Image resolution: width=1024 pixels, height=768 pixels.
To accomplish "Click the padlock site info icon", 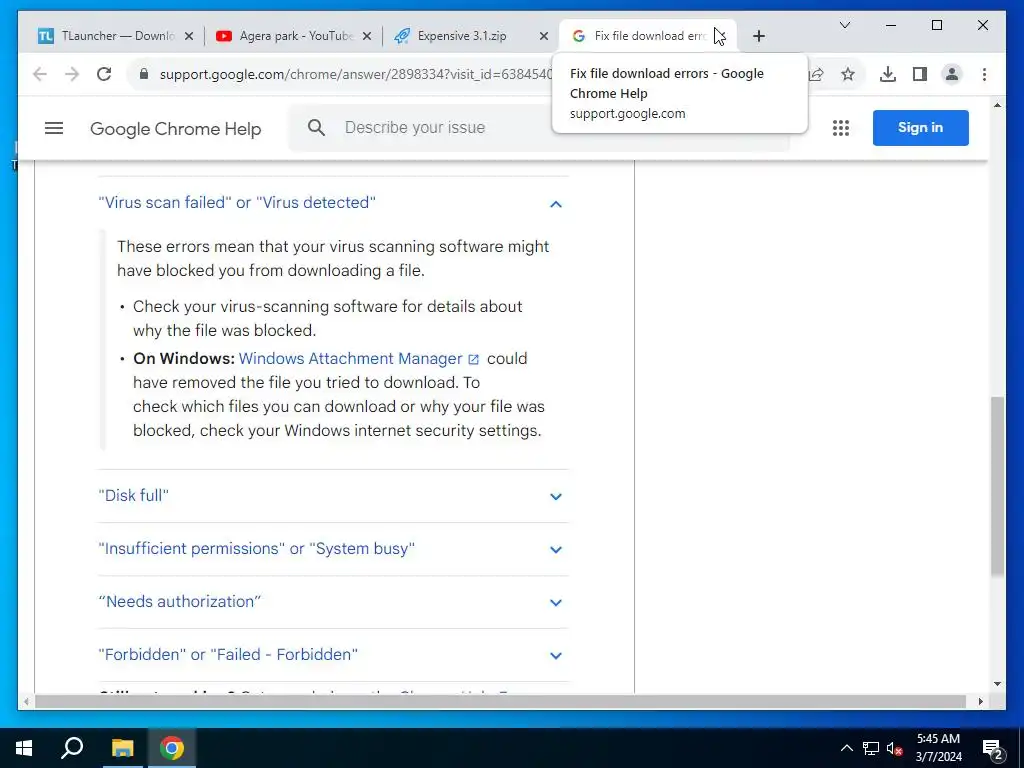I will (x=144, y=74).
